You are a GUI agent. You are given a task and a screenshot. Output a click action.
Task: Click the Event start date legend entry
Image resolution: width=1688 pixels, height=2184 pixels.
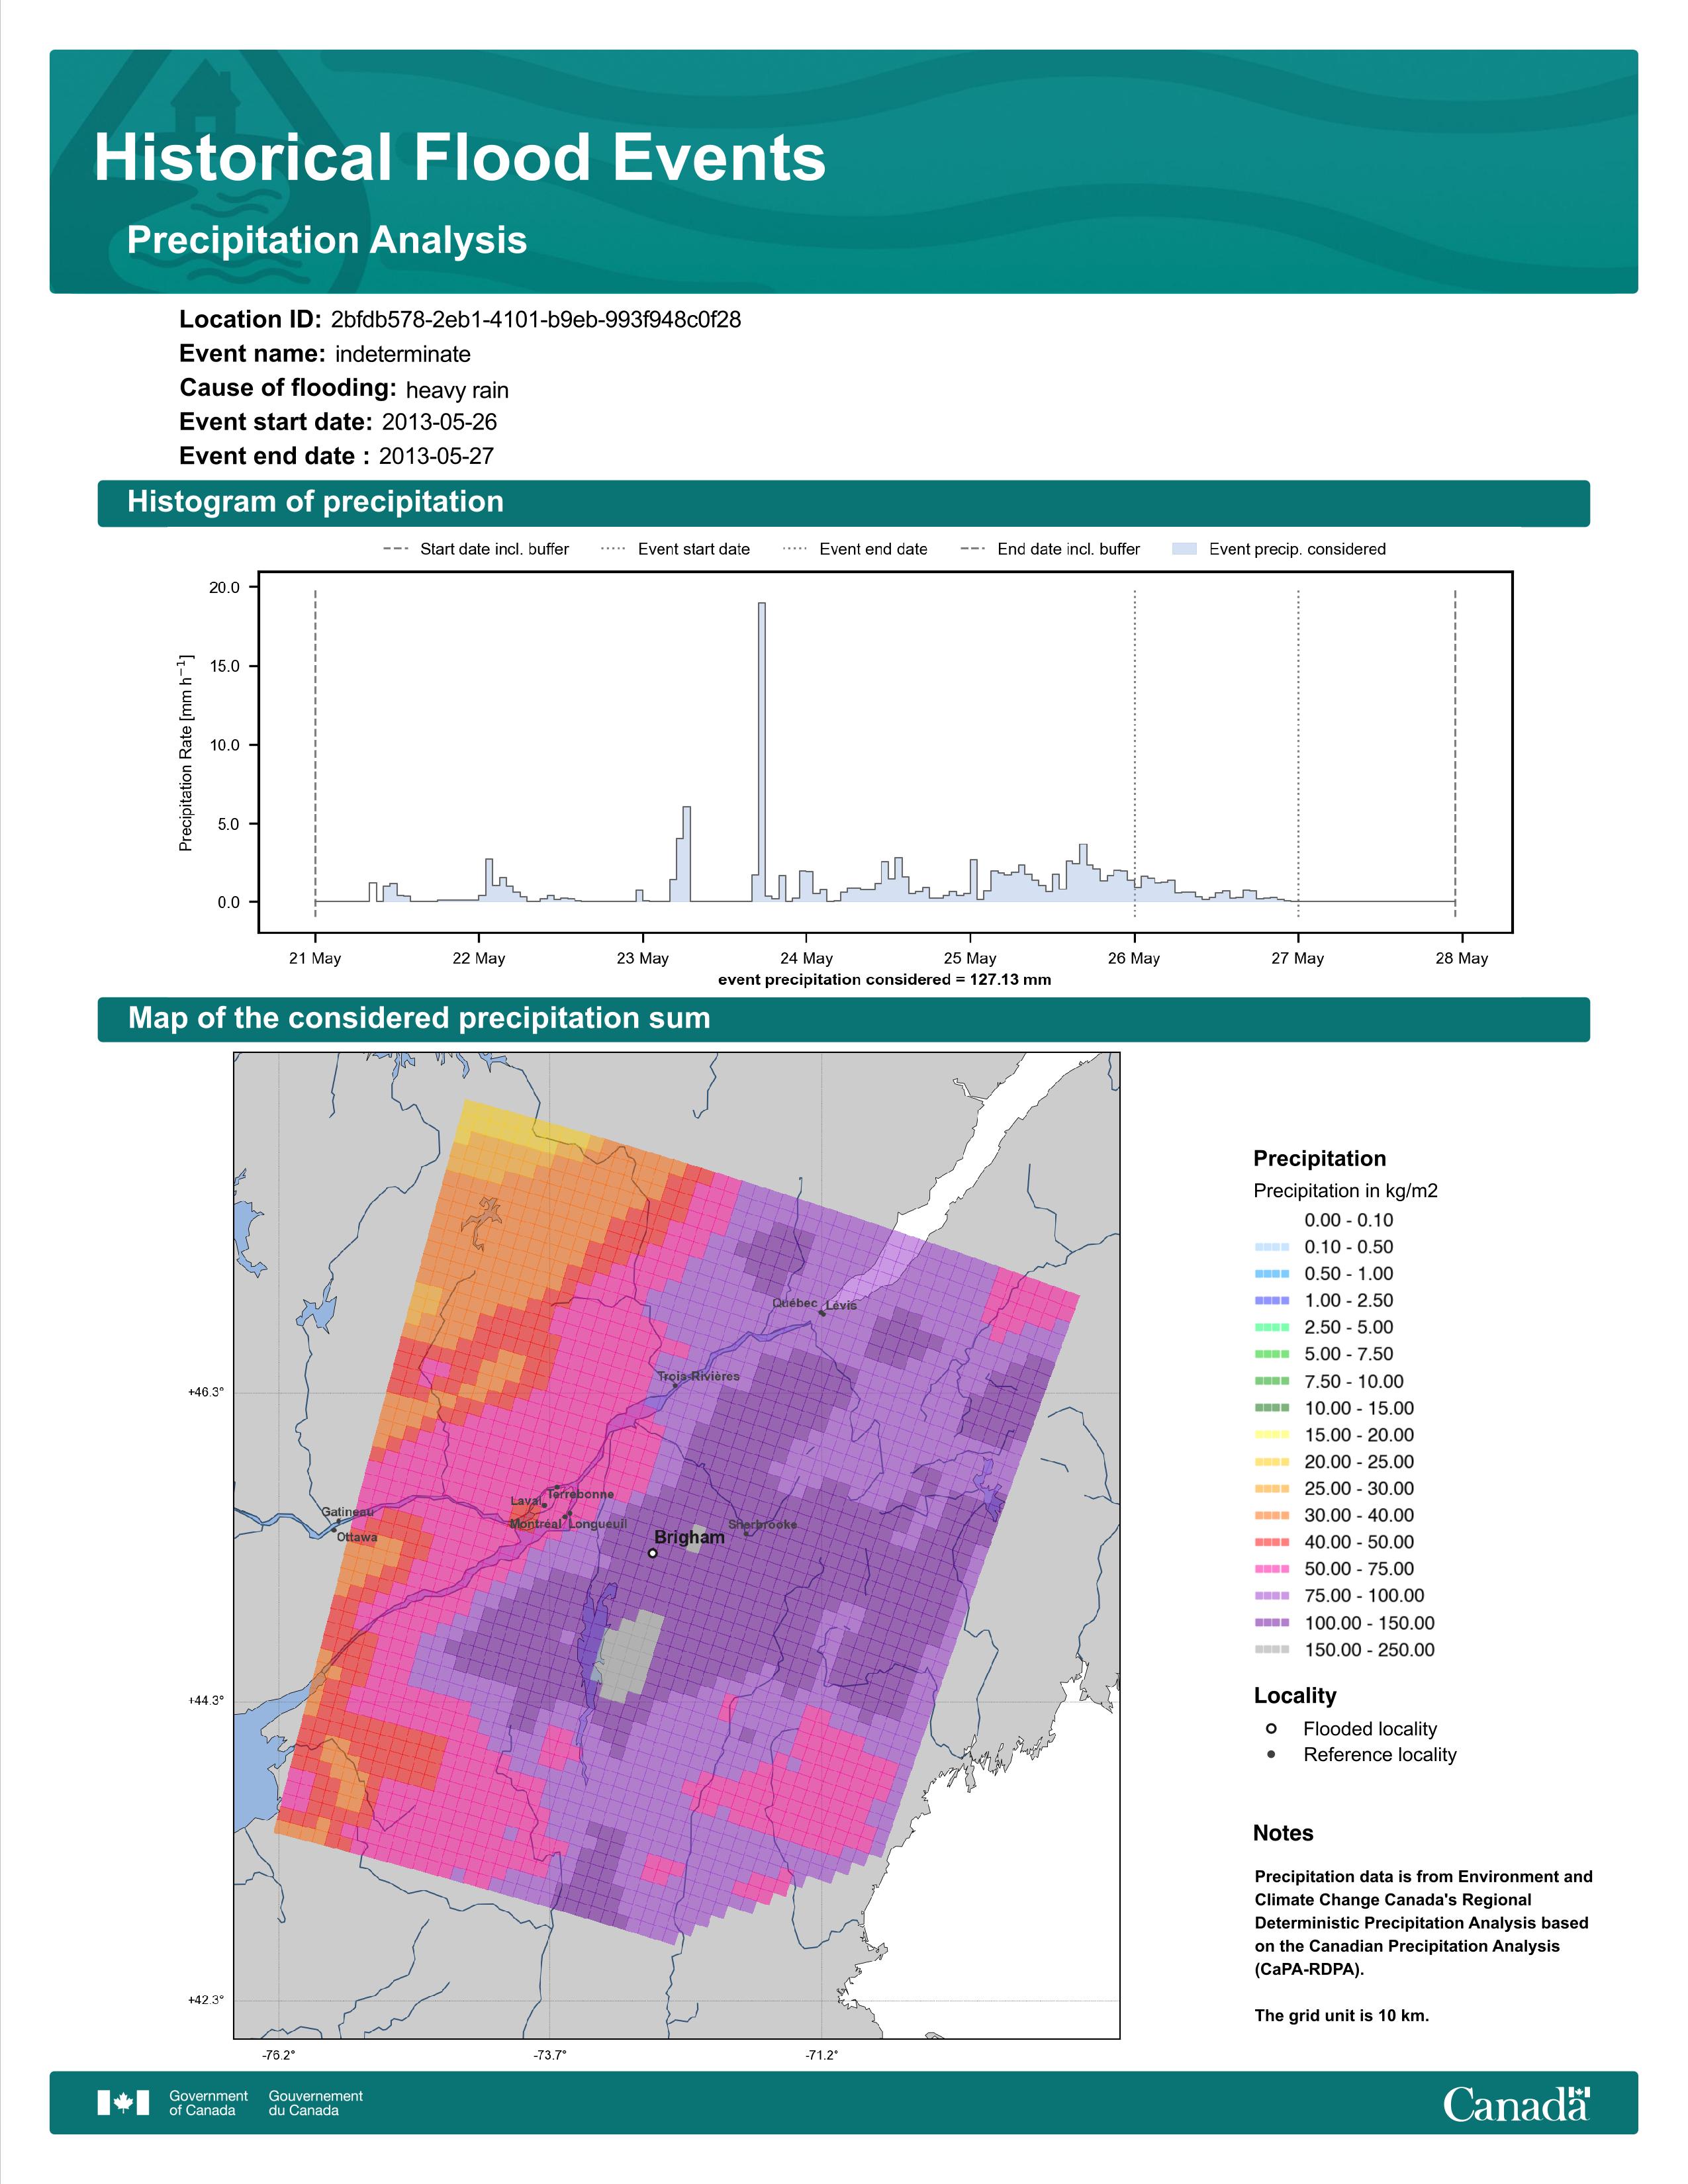coord(675,549)
